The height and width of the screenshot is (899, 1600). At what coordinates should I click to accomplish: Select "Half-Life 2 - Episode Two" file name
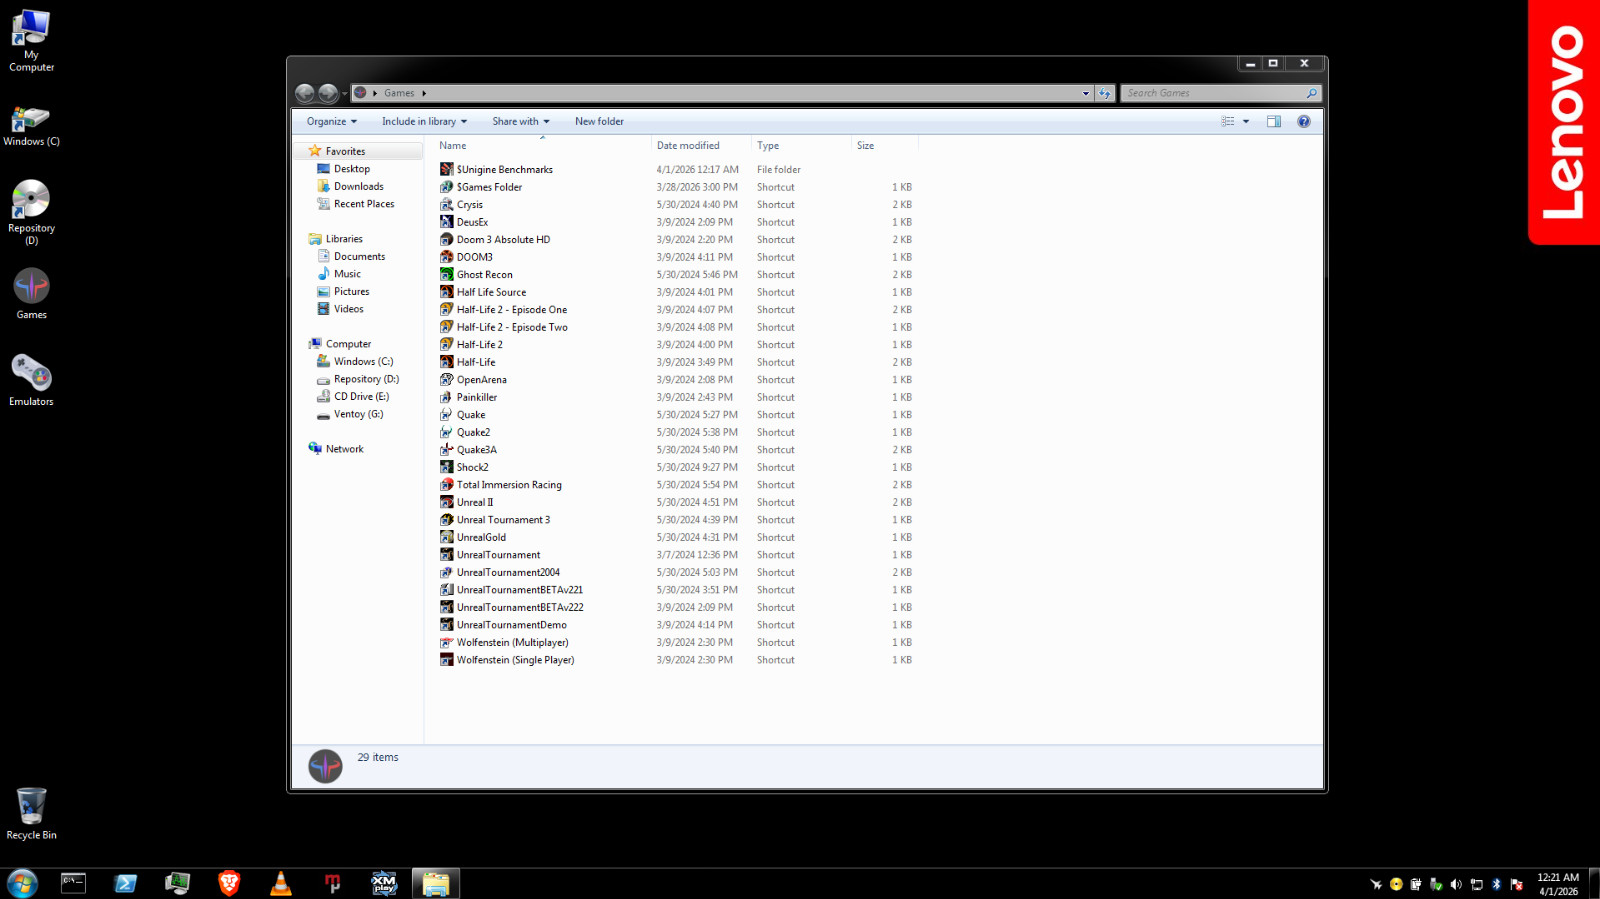[512, 327]
